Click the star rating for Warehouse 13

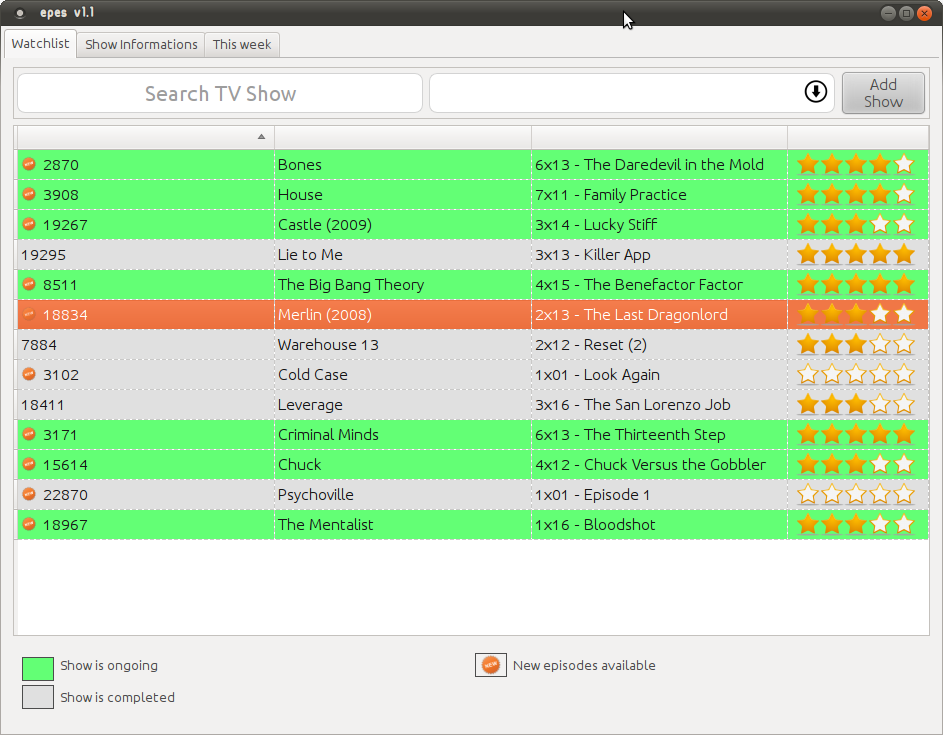pyautogui.click(x=855, y=345)
